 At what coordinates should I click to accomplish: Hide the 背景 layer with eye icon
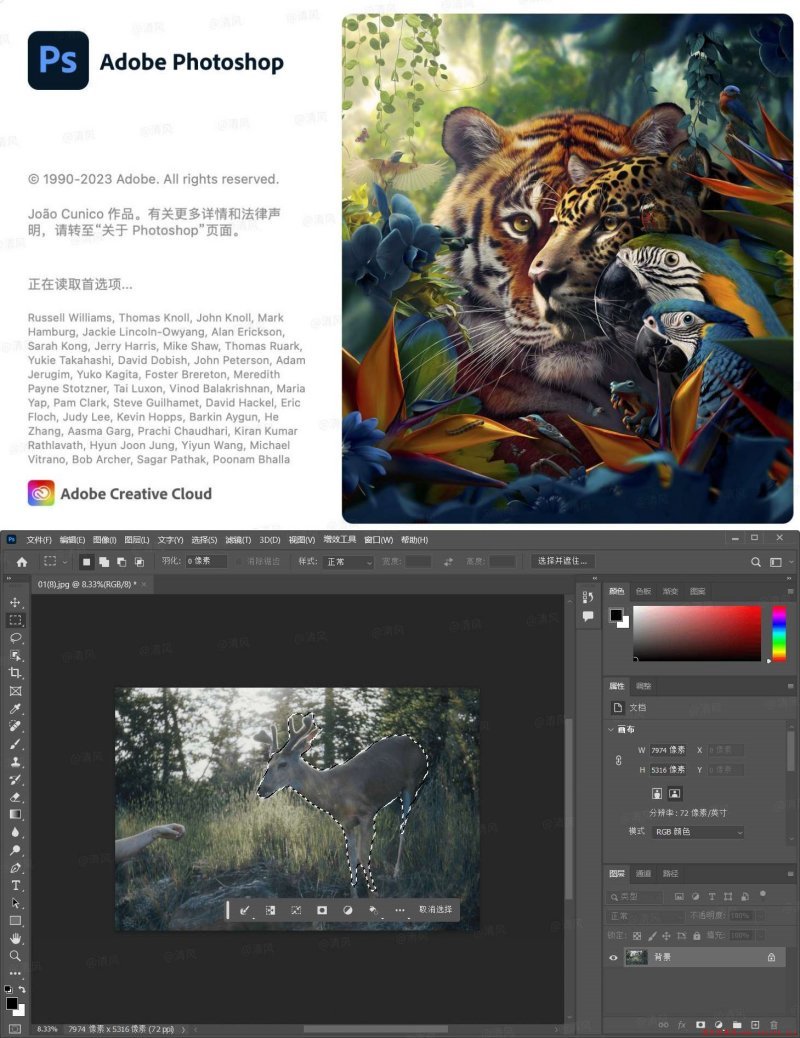(x=614, y=957)
